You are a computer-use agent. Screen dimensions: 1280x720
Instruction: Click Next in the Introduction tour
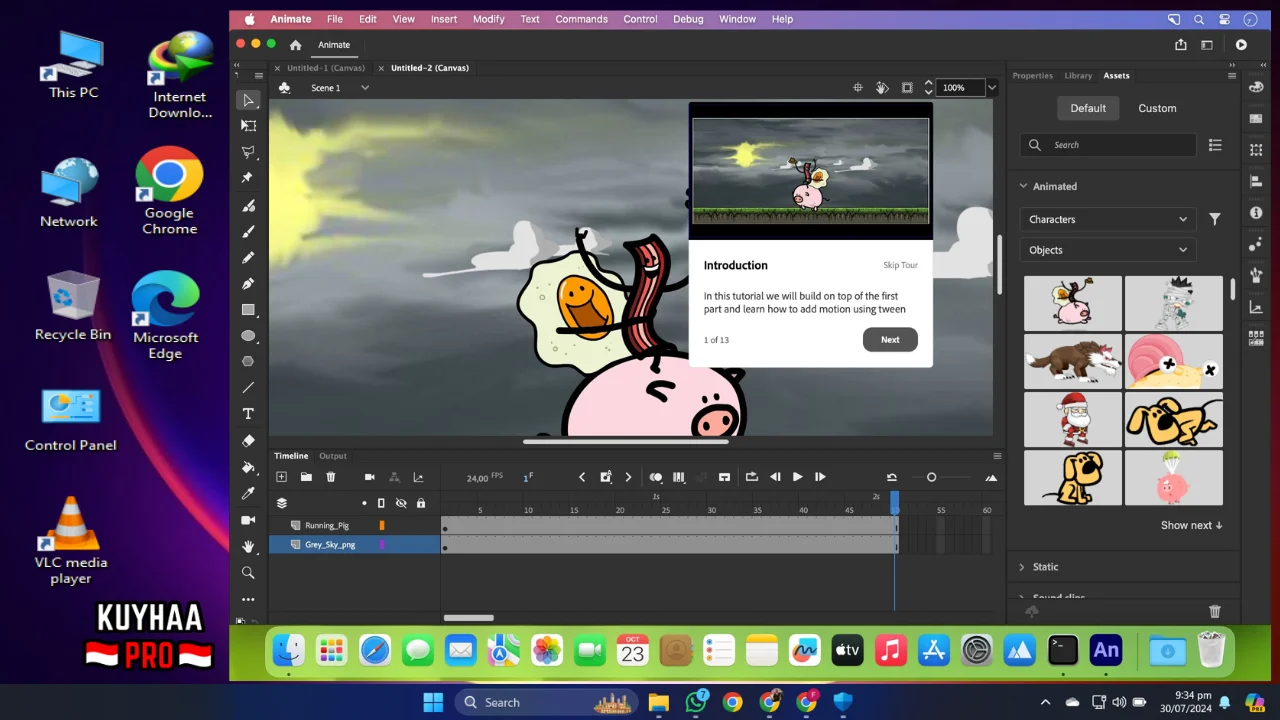click(890, 339)
